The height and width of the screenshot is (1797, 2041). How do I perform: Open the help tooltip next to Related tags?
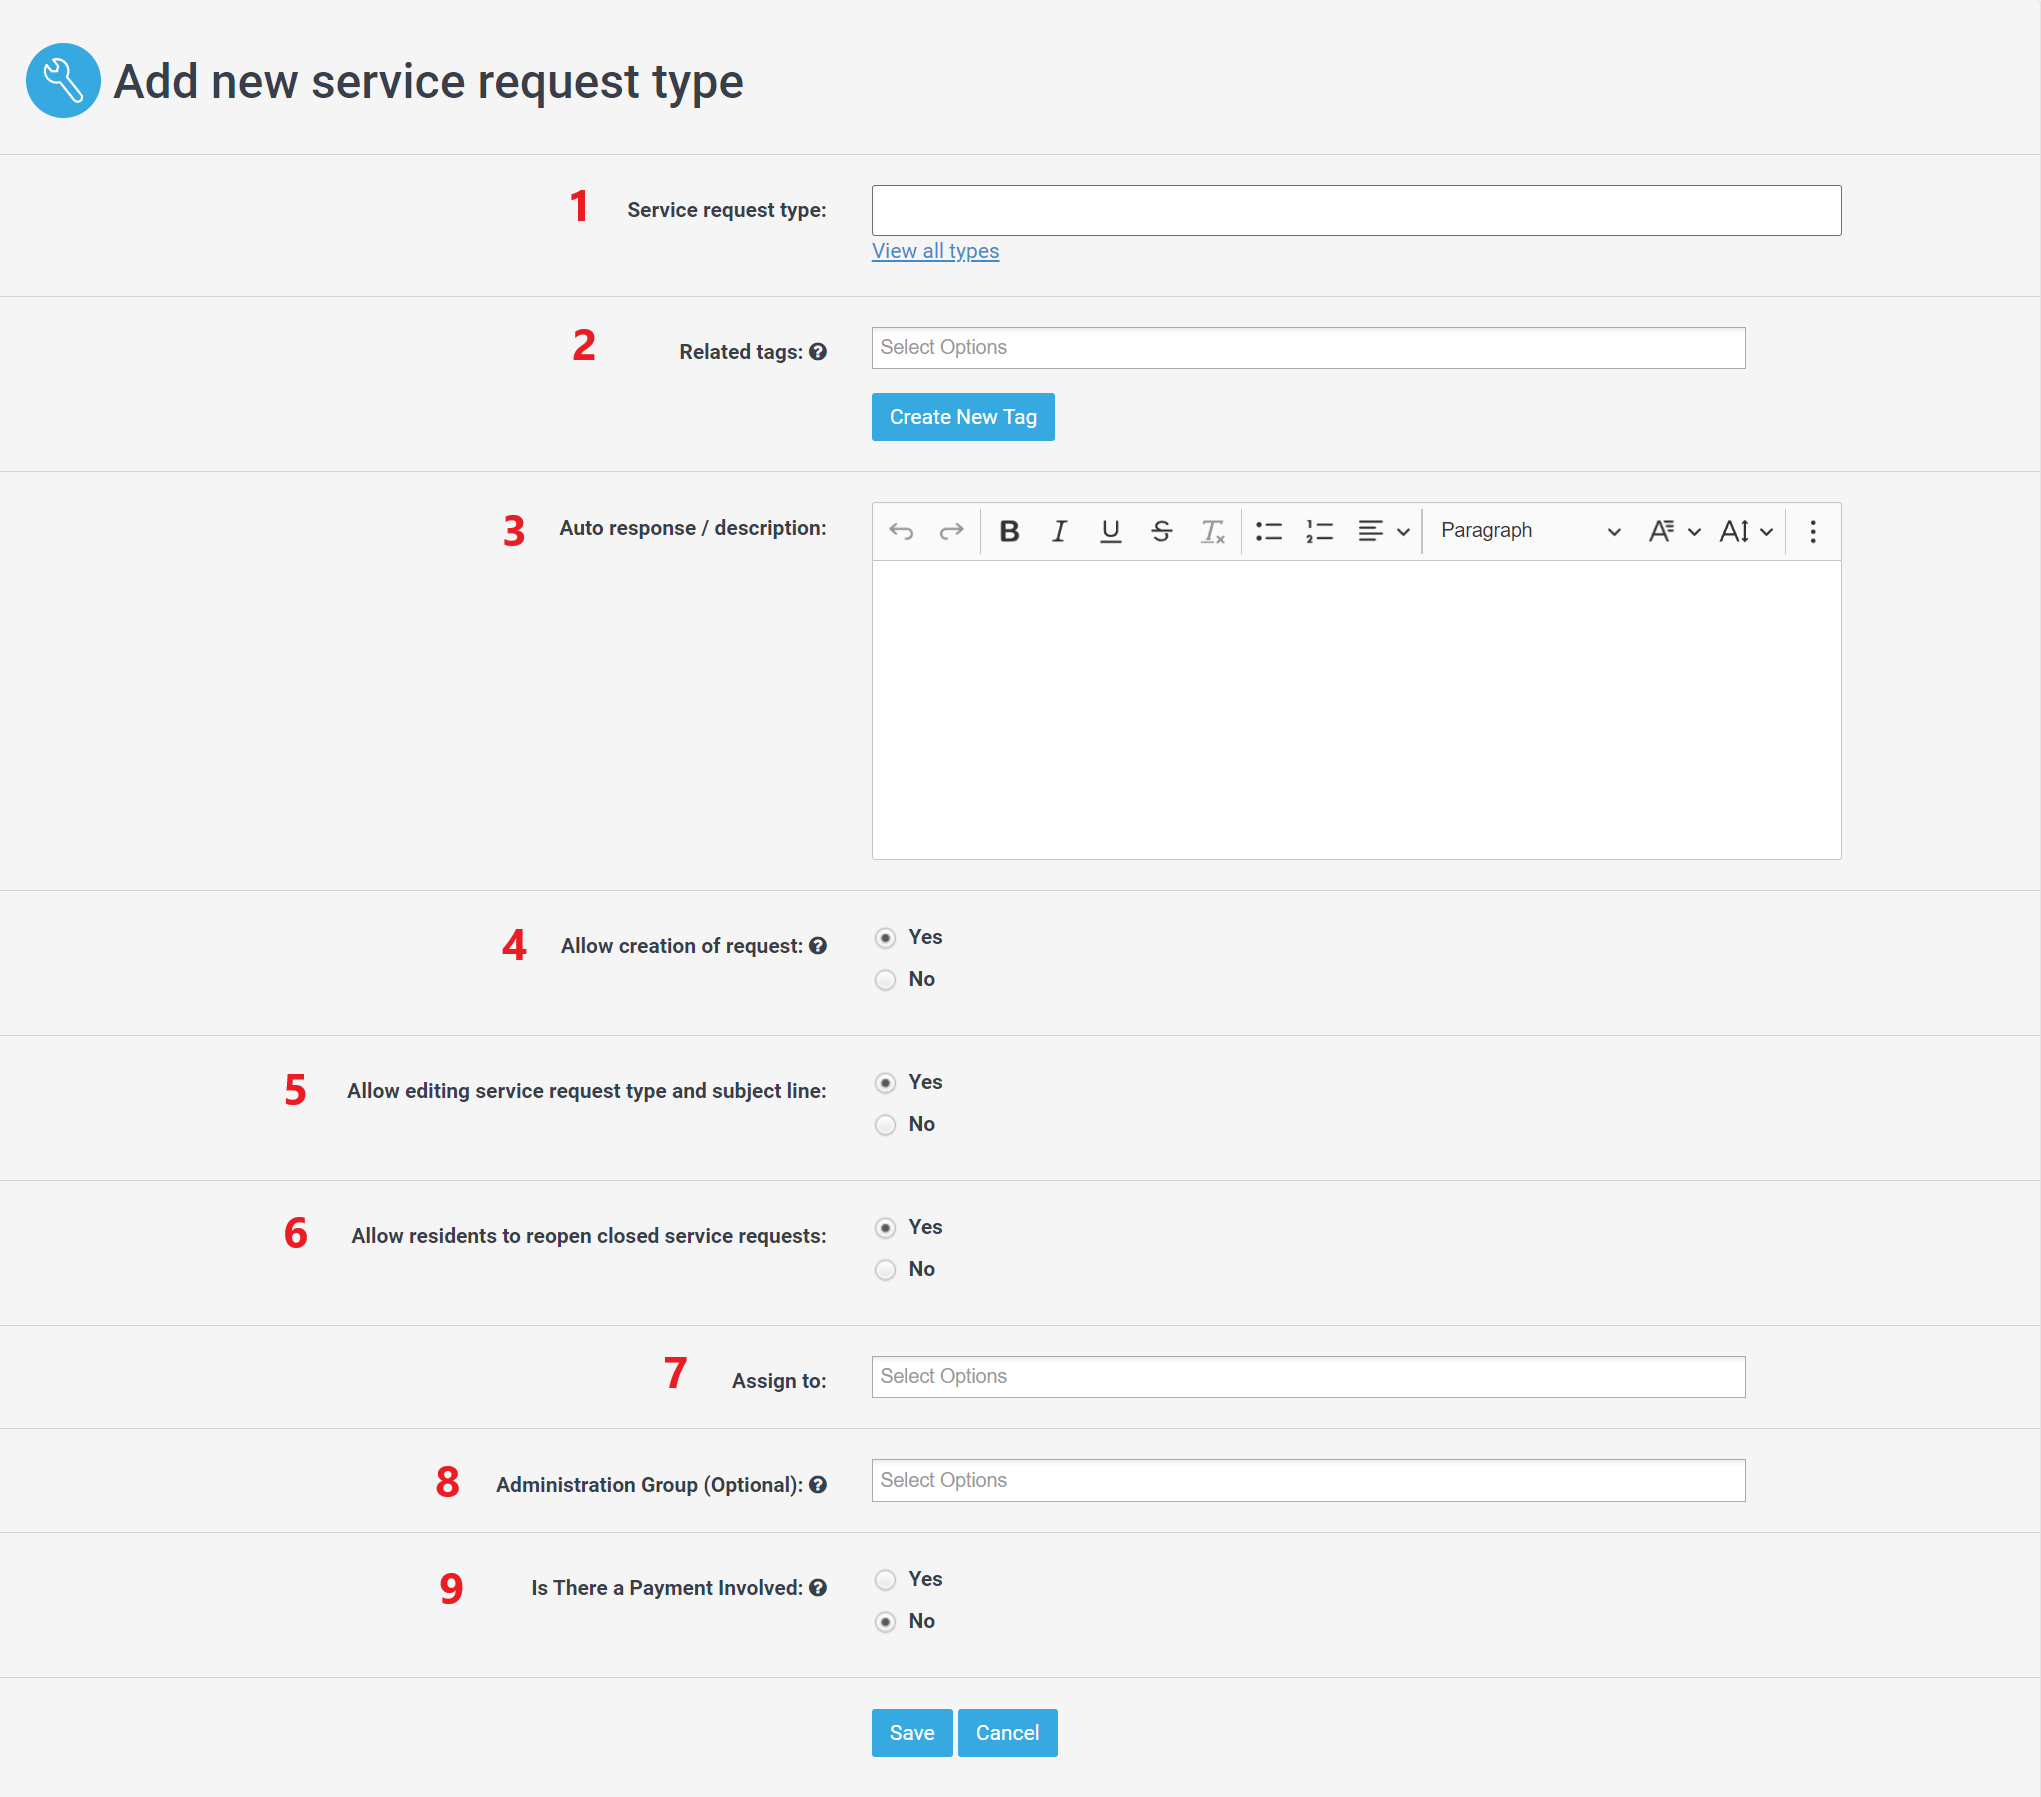(x=818, y=352)
